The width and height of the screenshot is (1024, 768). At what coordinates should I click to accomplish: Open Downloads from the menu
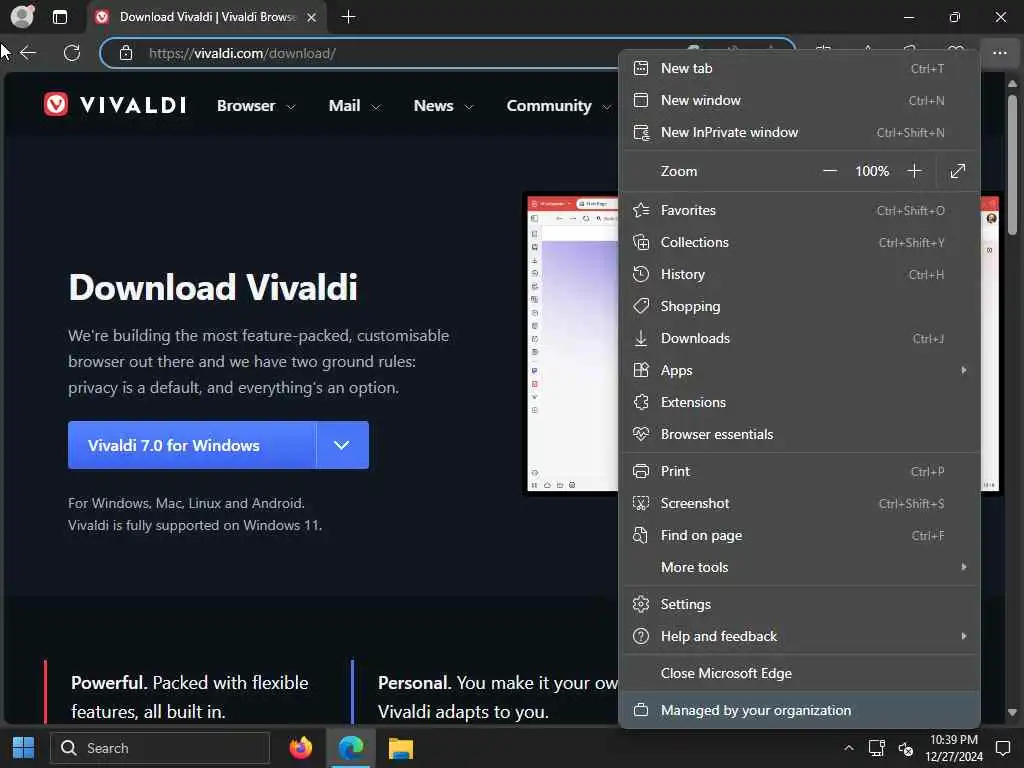click(x=800, y=338)
